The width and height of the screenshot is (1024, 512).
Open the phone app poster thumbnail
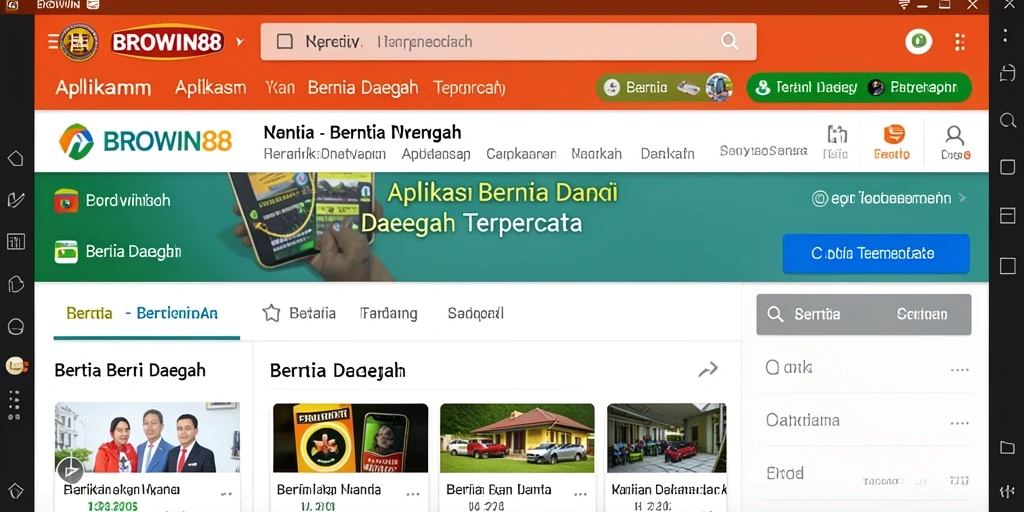click(x=350, y=438)
